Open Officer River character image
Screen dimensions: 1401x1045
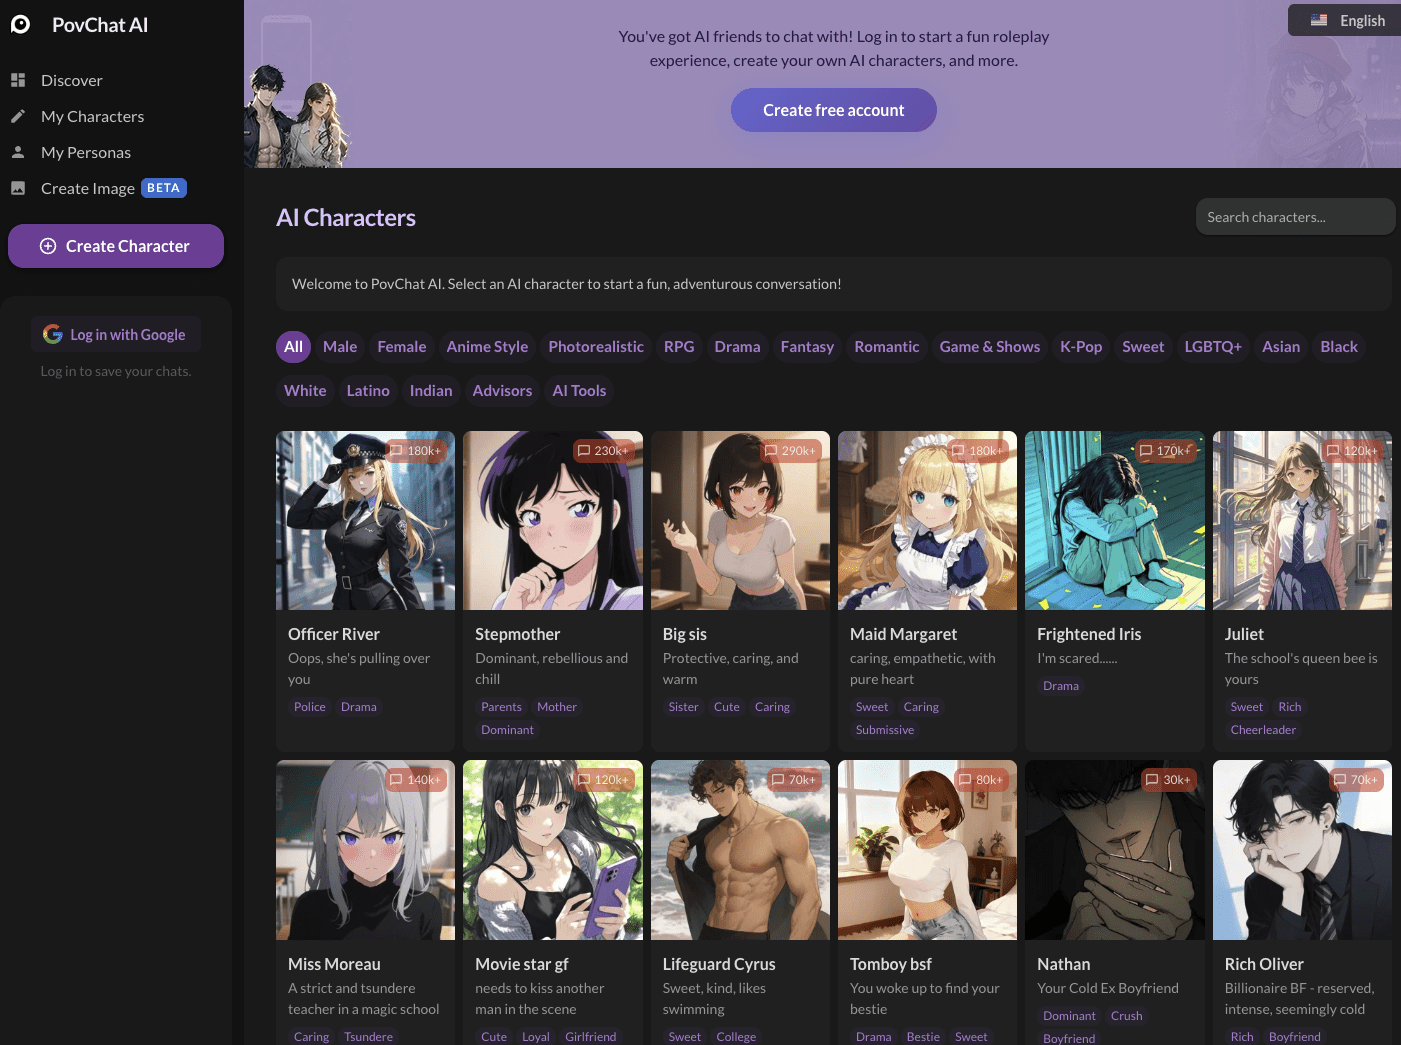365,521
